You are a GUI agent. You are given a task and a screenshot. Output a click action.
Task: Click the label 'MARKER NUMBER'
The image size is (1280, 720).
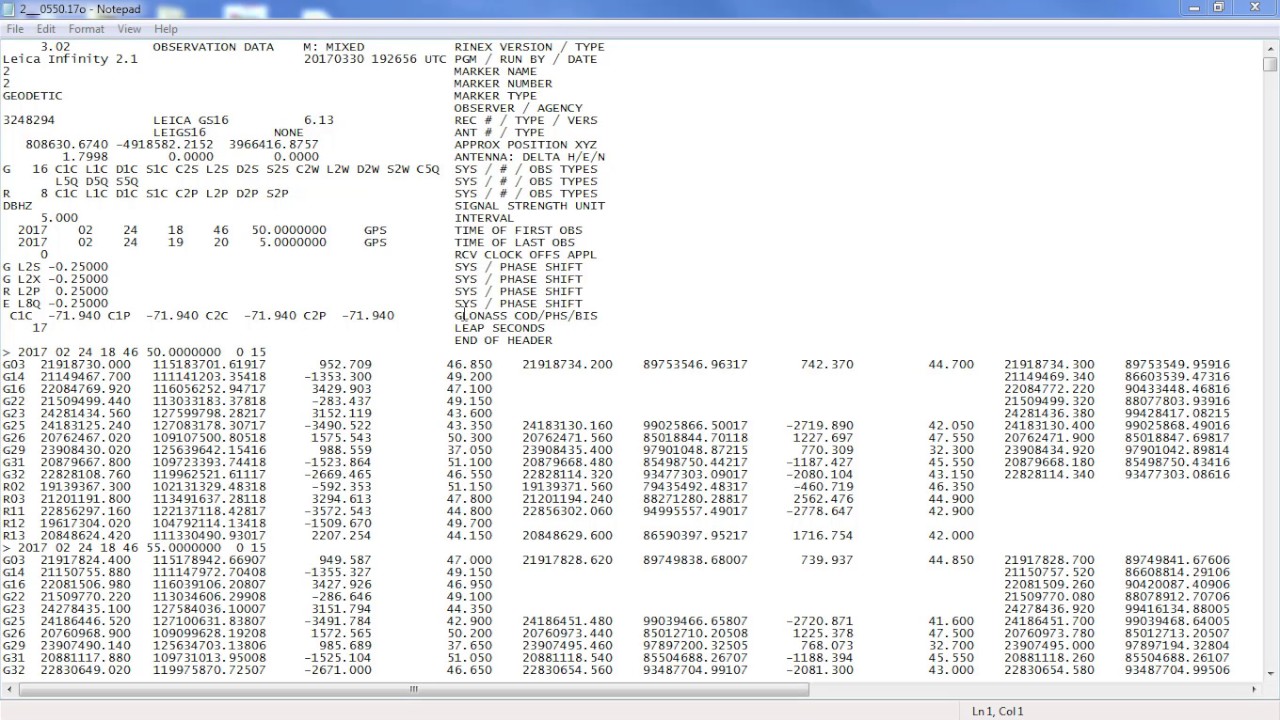click(503, 84)
